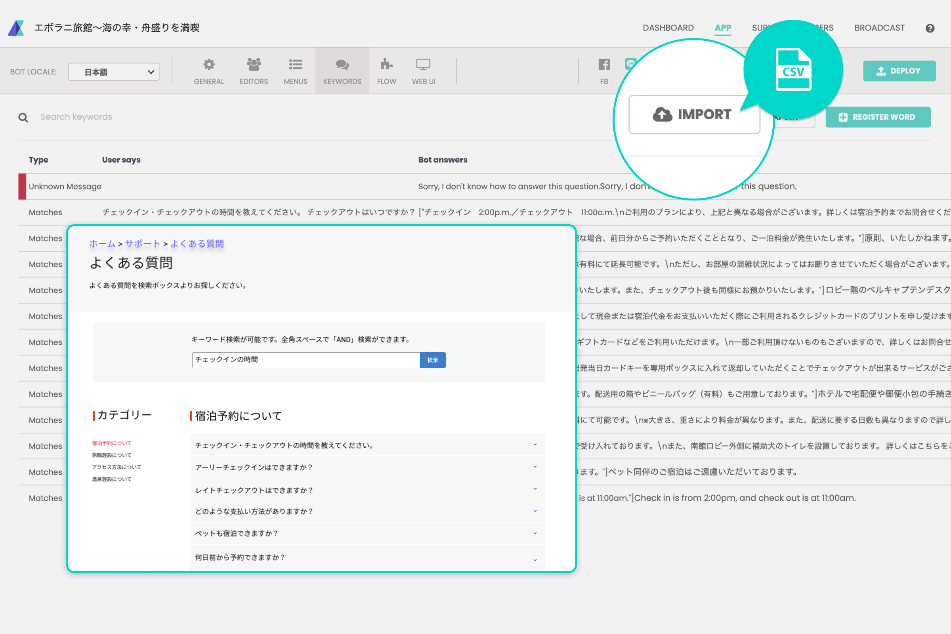
Task: Click the Import button
Action: click(694, 114)
